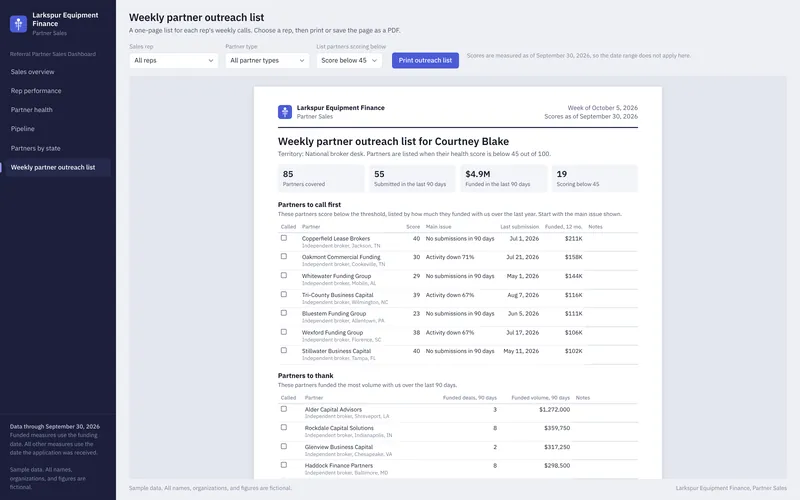The height and width of the screenshot is (500, 800).
Task: Mark Oakmont Commercial Funding as called
Action: [x=284, y=257]
